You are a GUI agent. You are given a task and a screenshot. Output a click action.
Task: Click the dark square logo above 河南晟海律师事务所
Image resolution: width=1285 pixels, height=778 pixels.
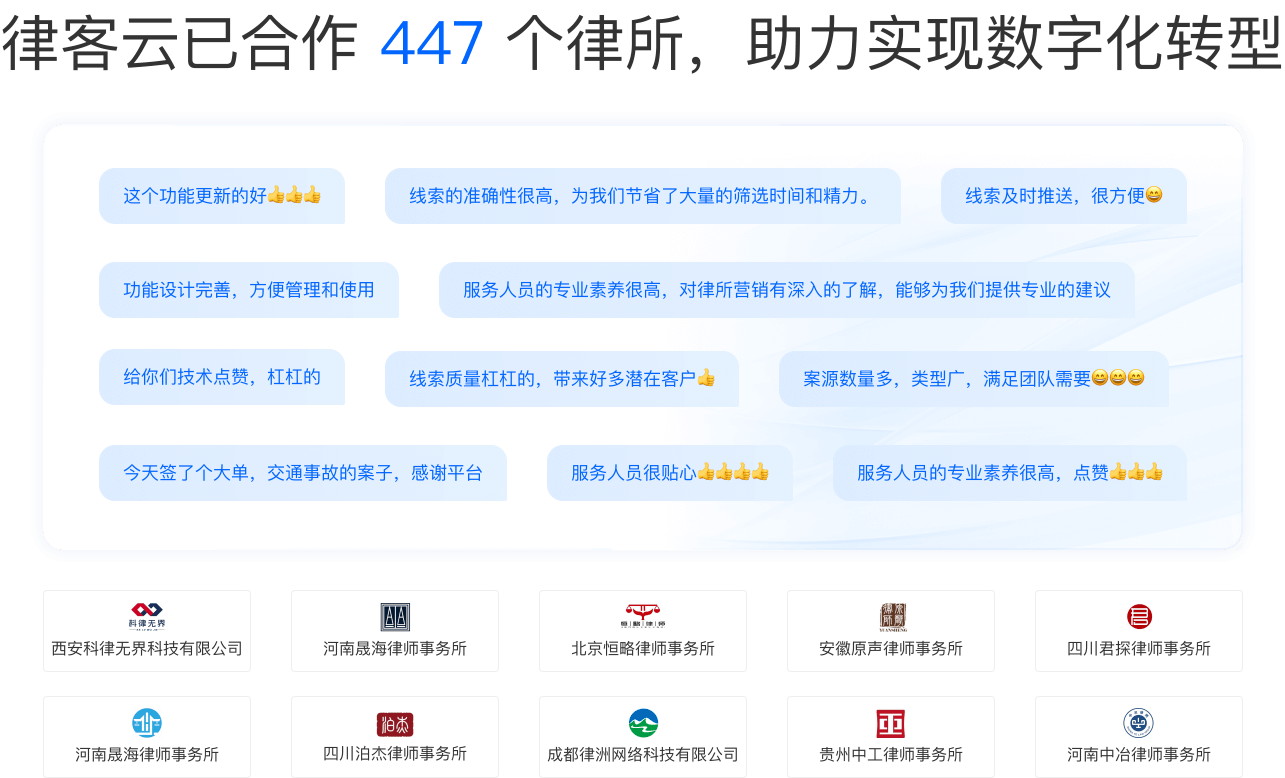coord(395,617)
